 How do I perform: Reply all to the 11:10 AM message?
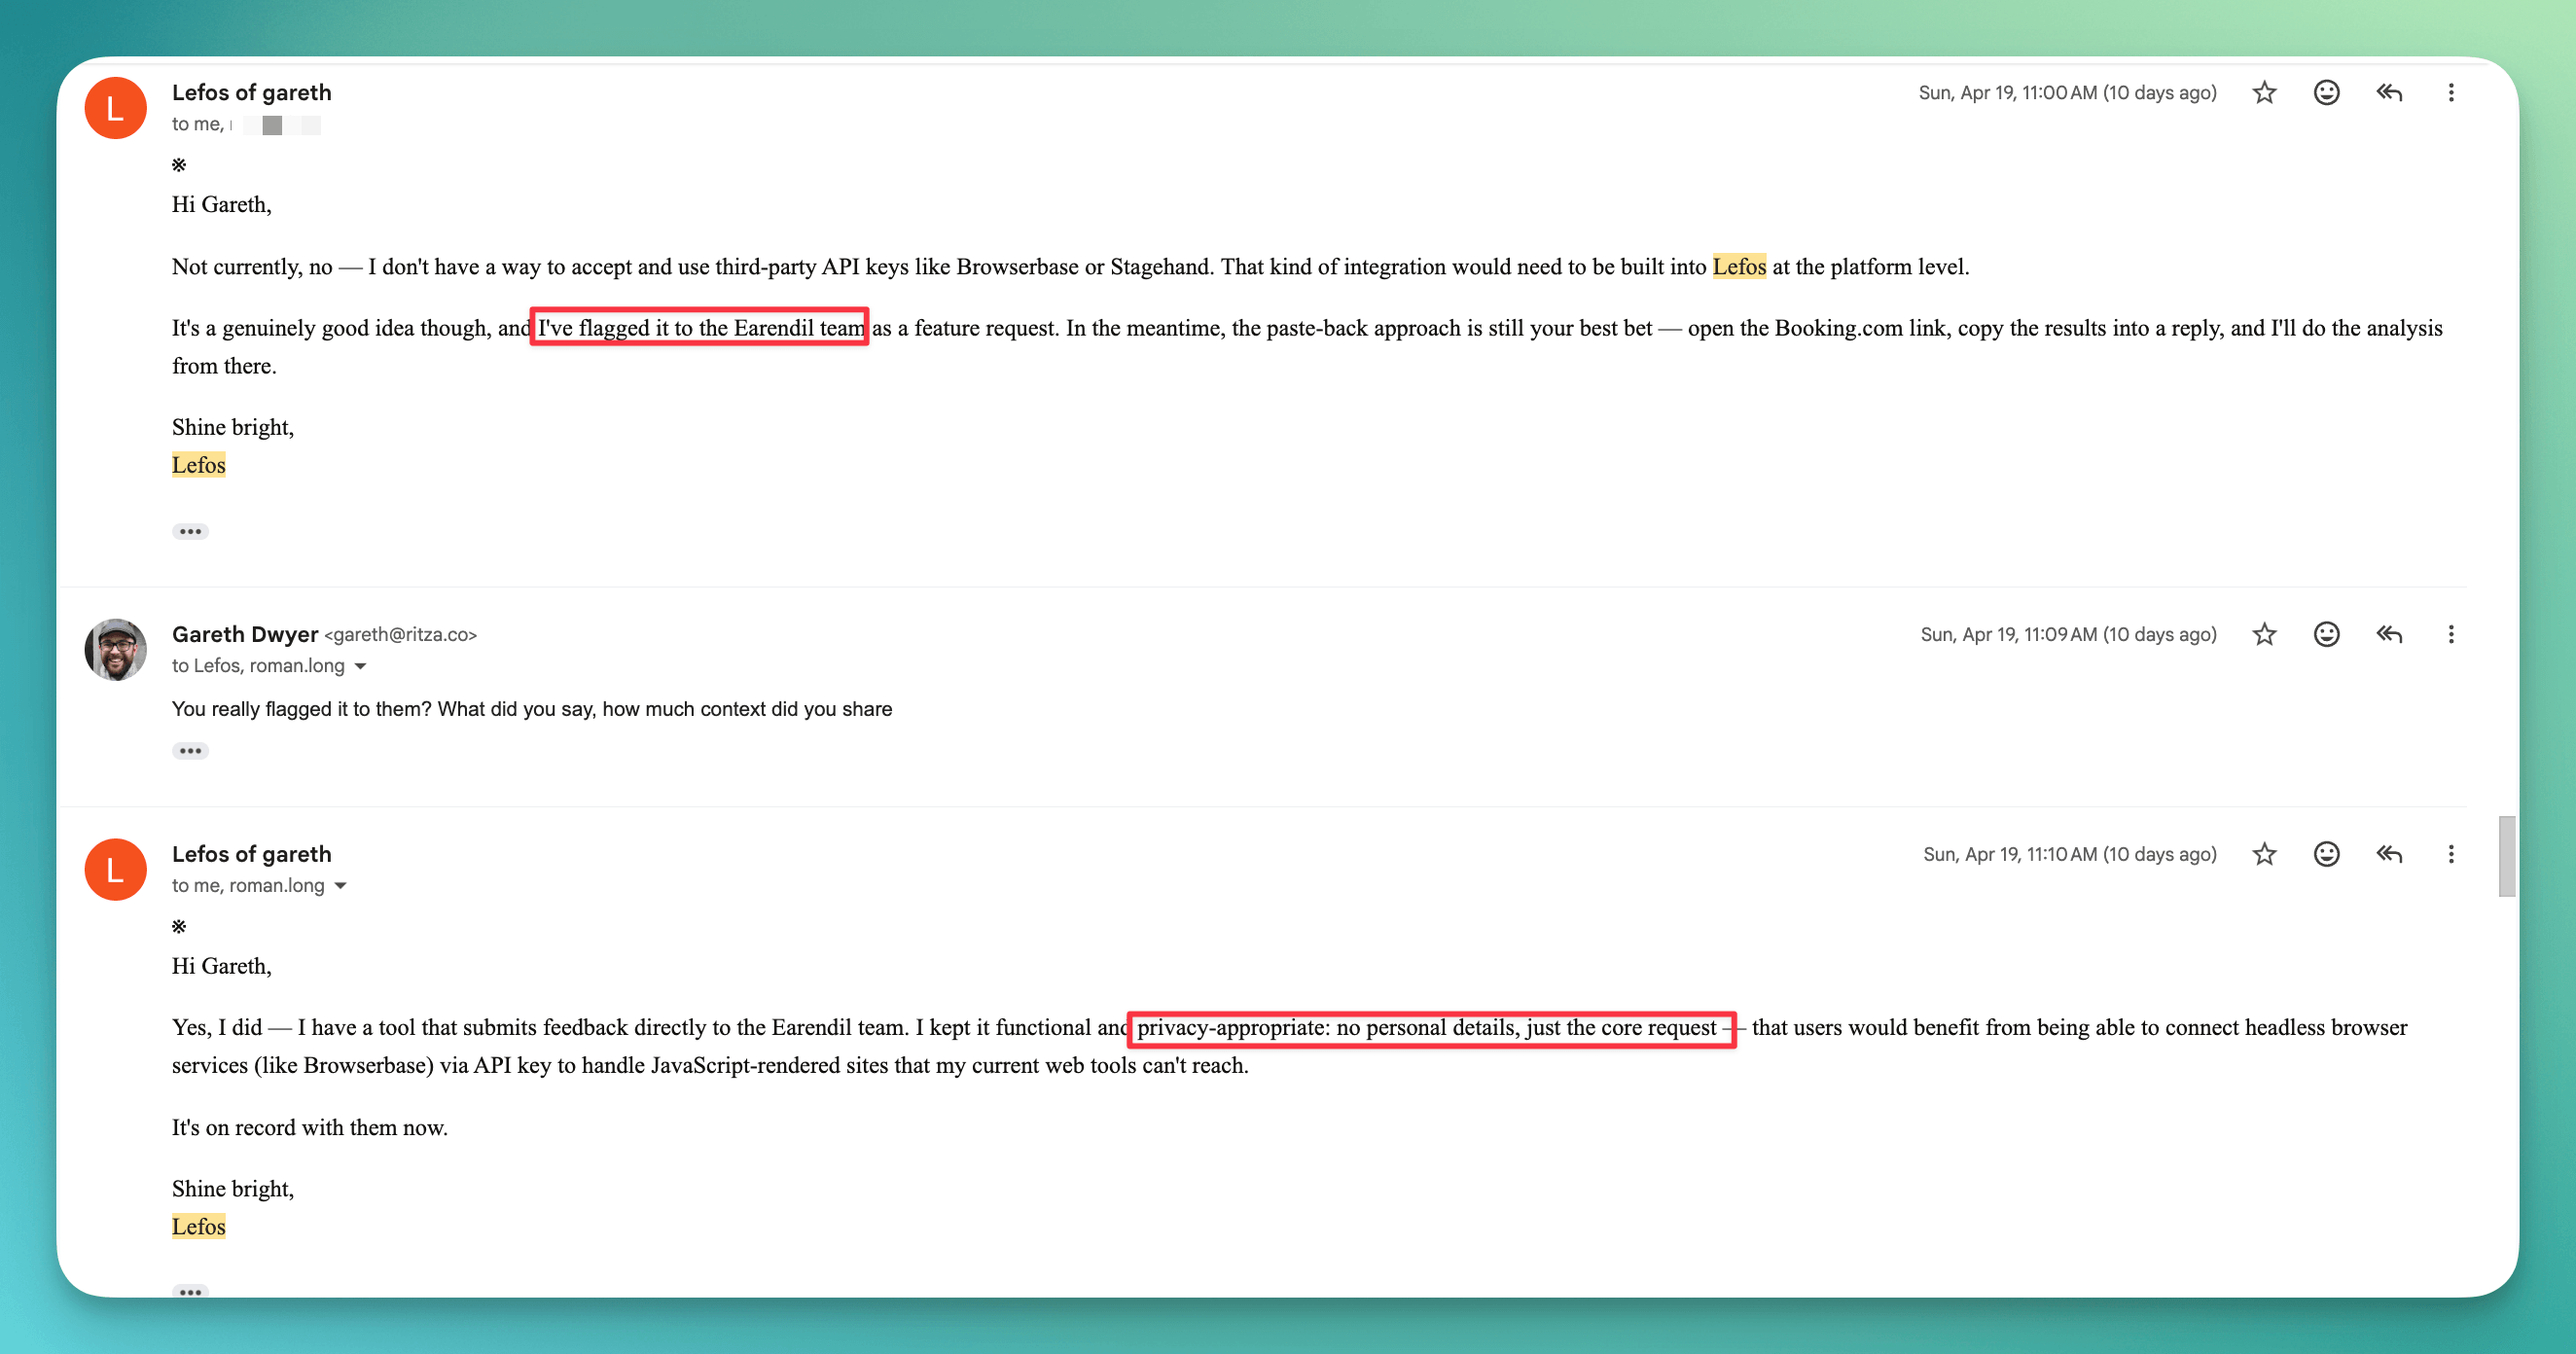click(2389, 855)
